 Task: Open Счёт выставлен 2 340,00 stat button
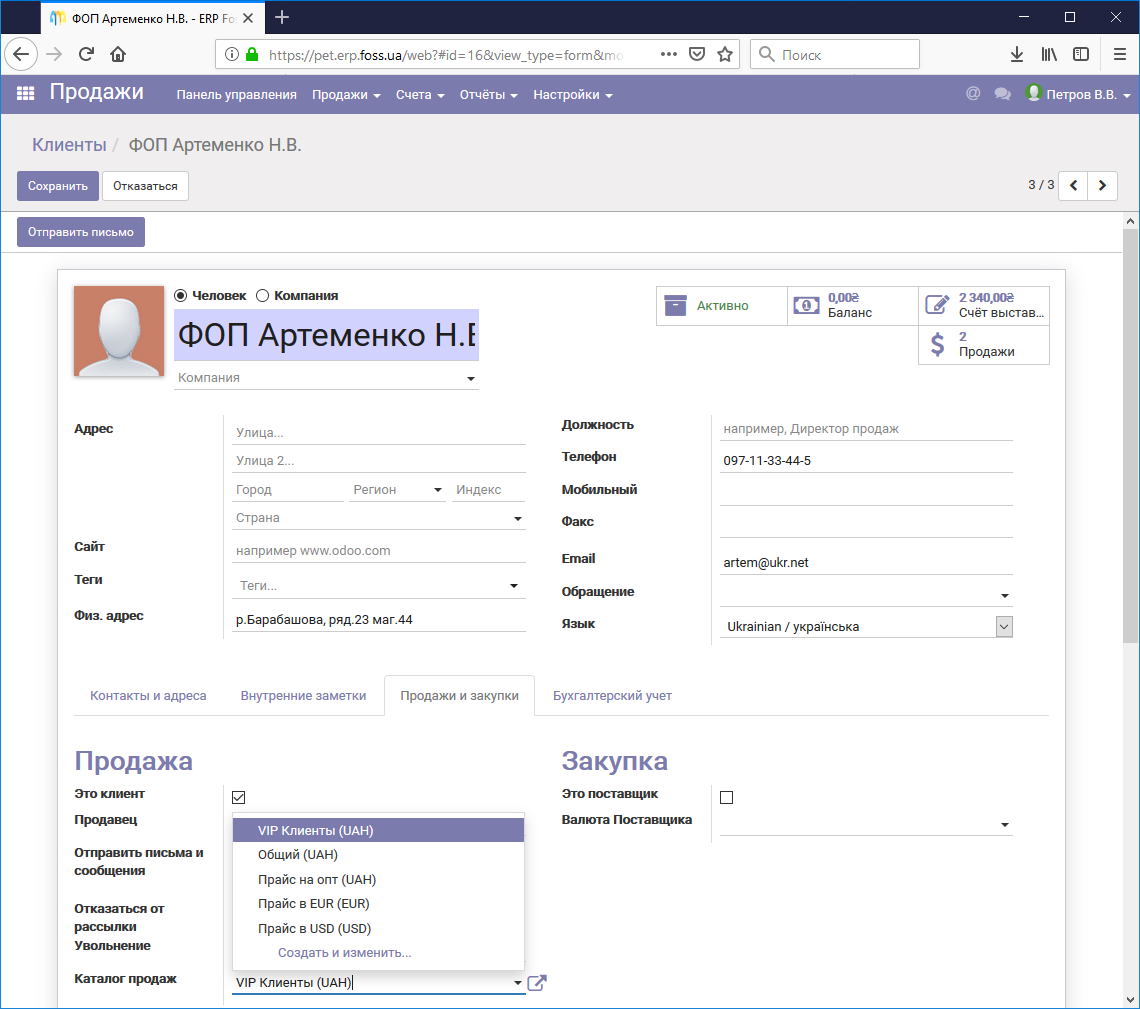(x=984, y=306)
